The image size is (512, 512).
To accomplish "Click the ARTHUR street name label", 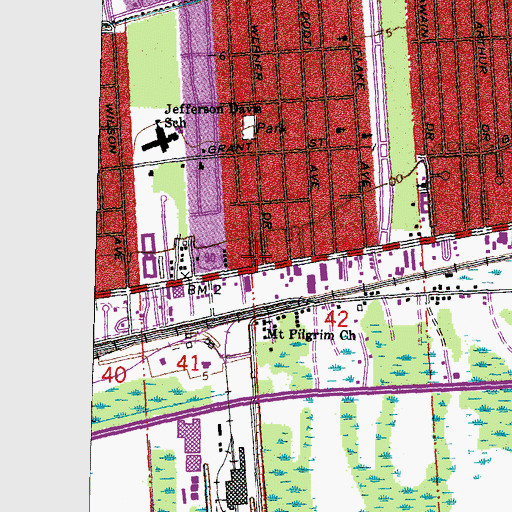I will pyautogui.click(x=481, y=48).
